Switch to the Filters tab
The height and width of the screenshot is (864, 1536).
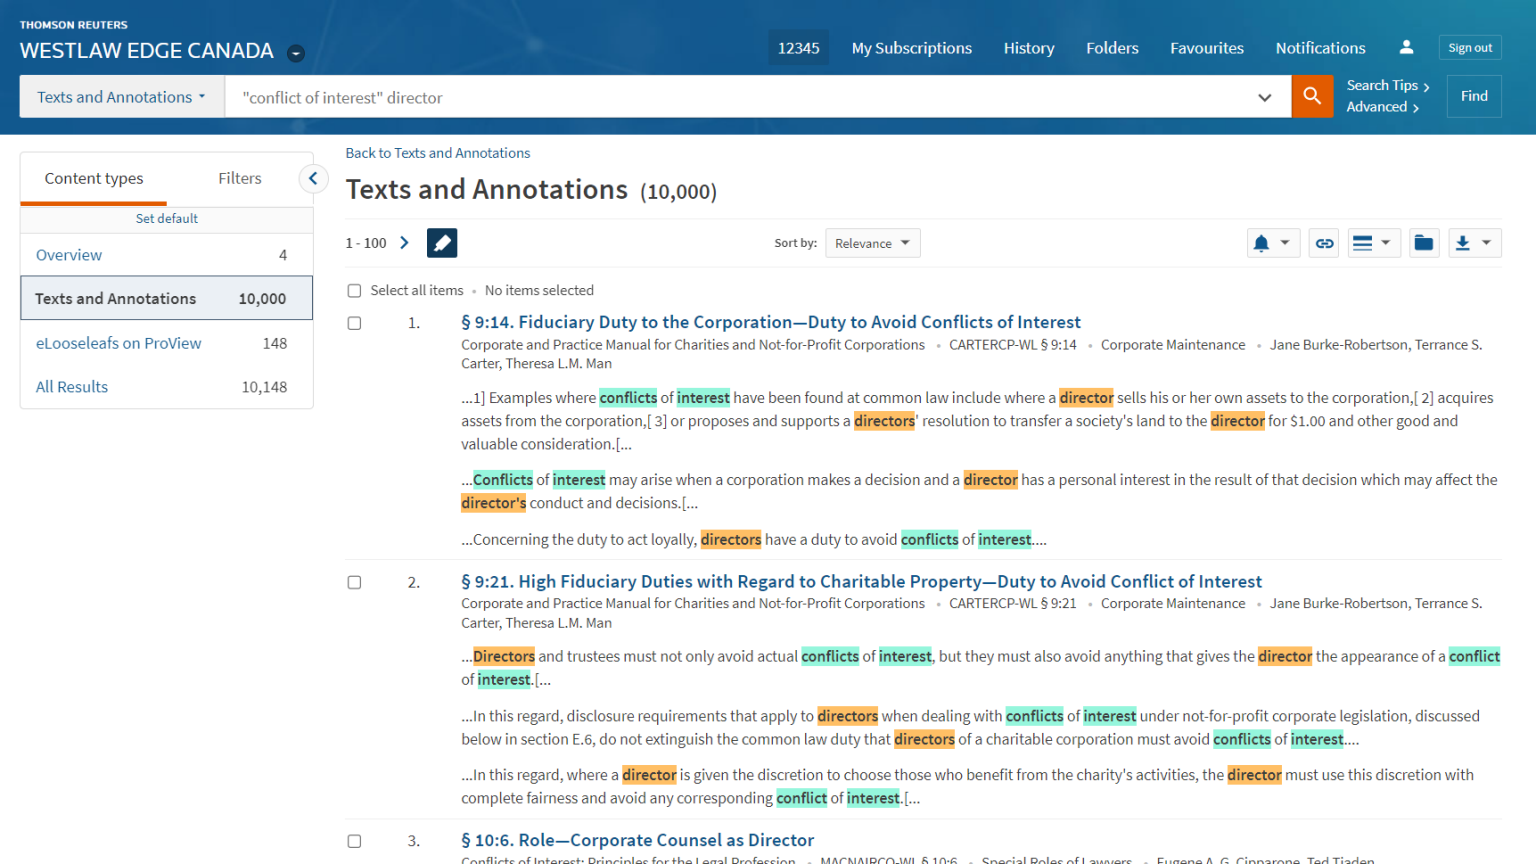click(239, 178)
